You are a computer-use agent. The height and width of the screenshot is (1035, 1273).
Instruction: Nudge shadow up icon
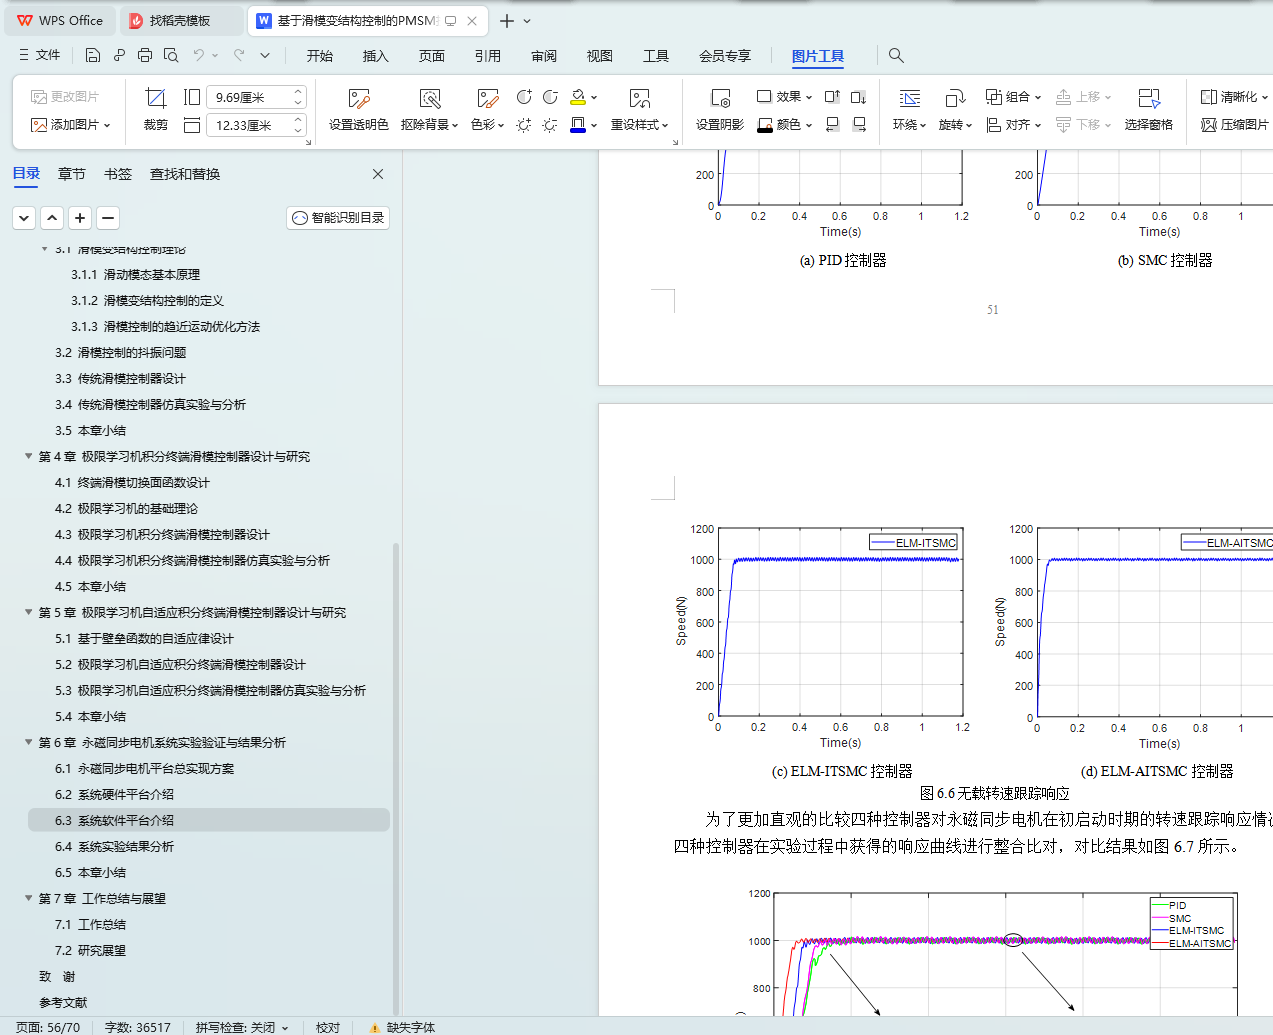(x=832, y=97)
